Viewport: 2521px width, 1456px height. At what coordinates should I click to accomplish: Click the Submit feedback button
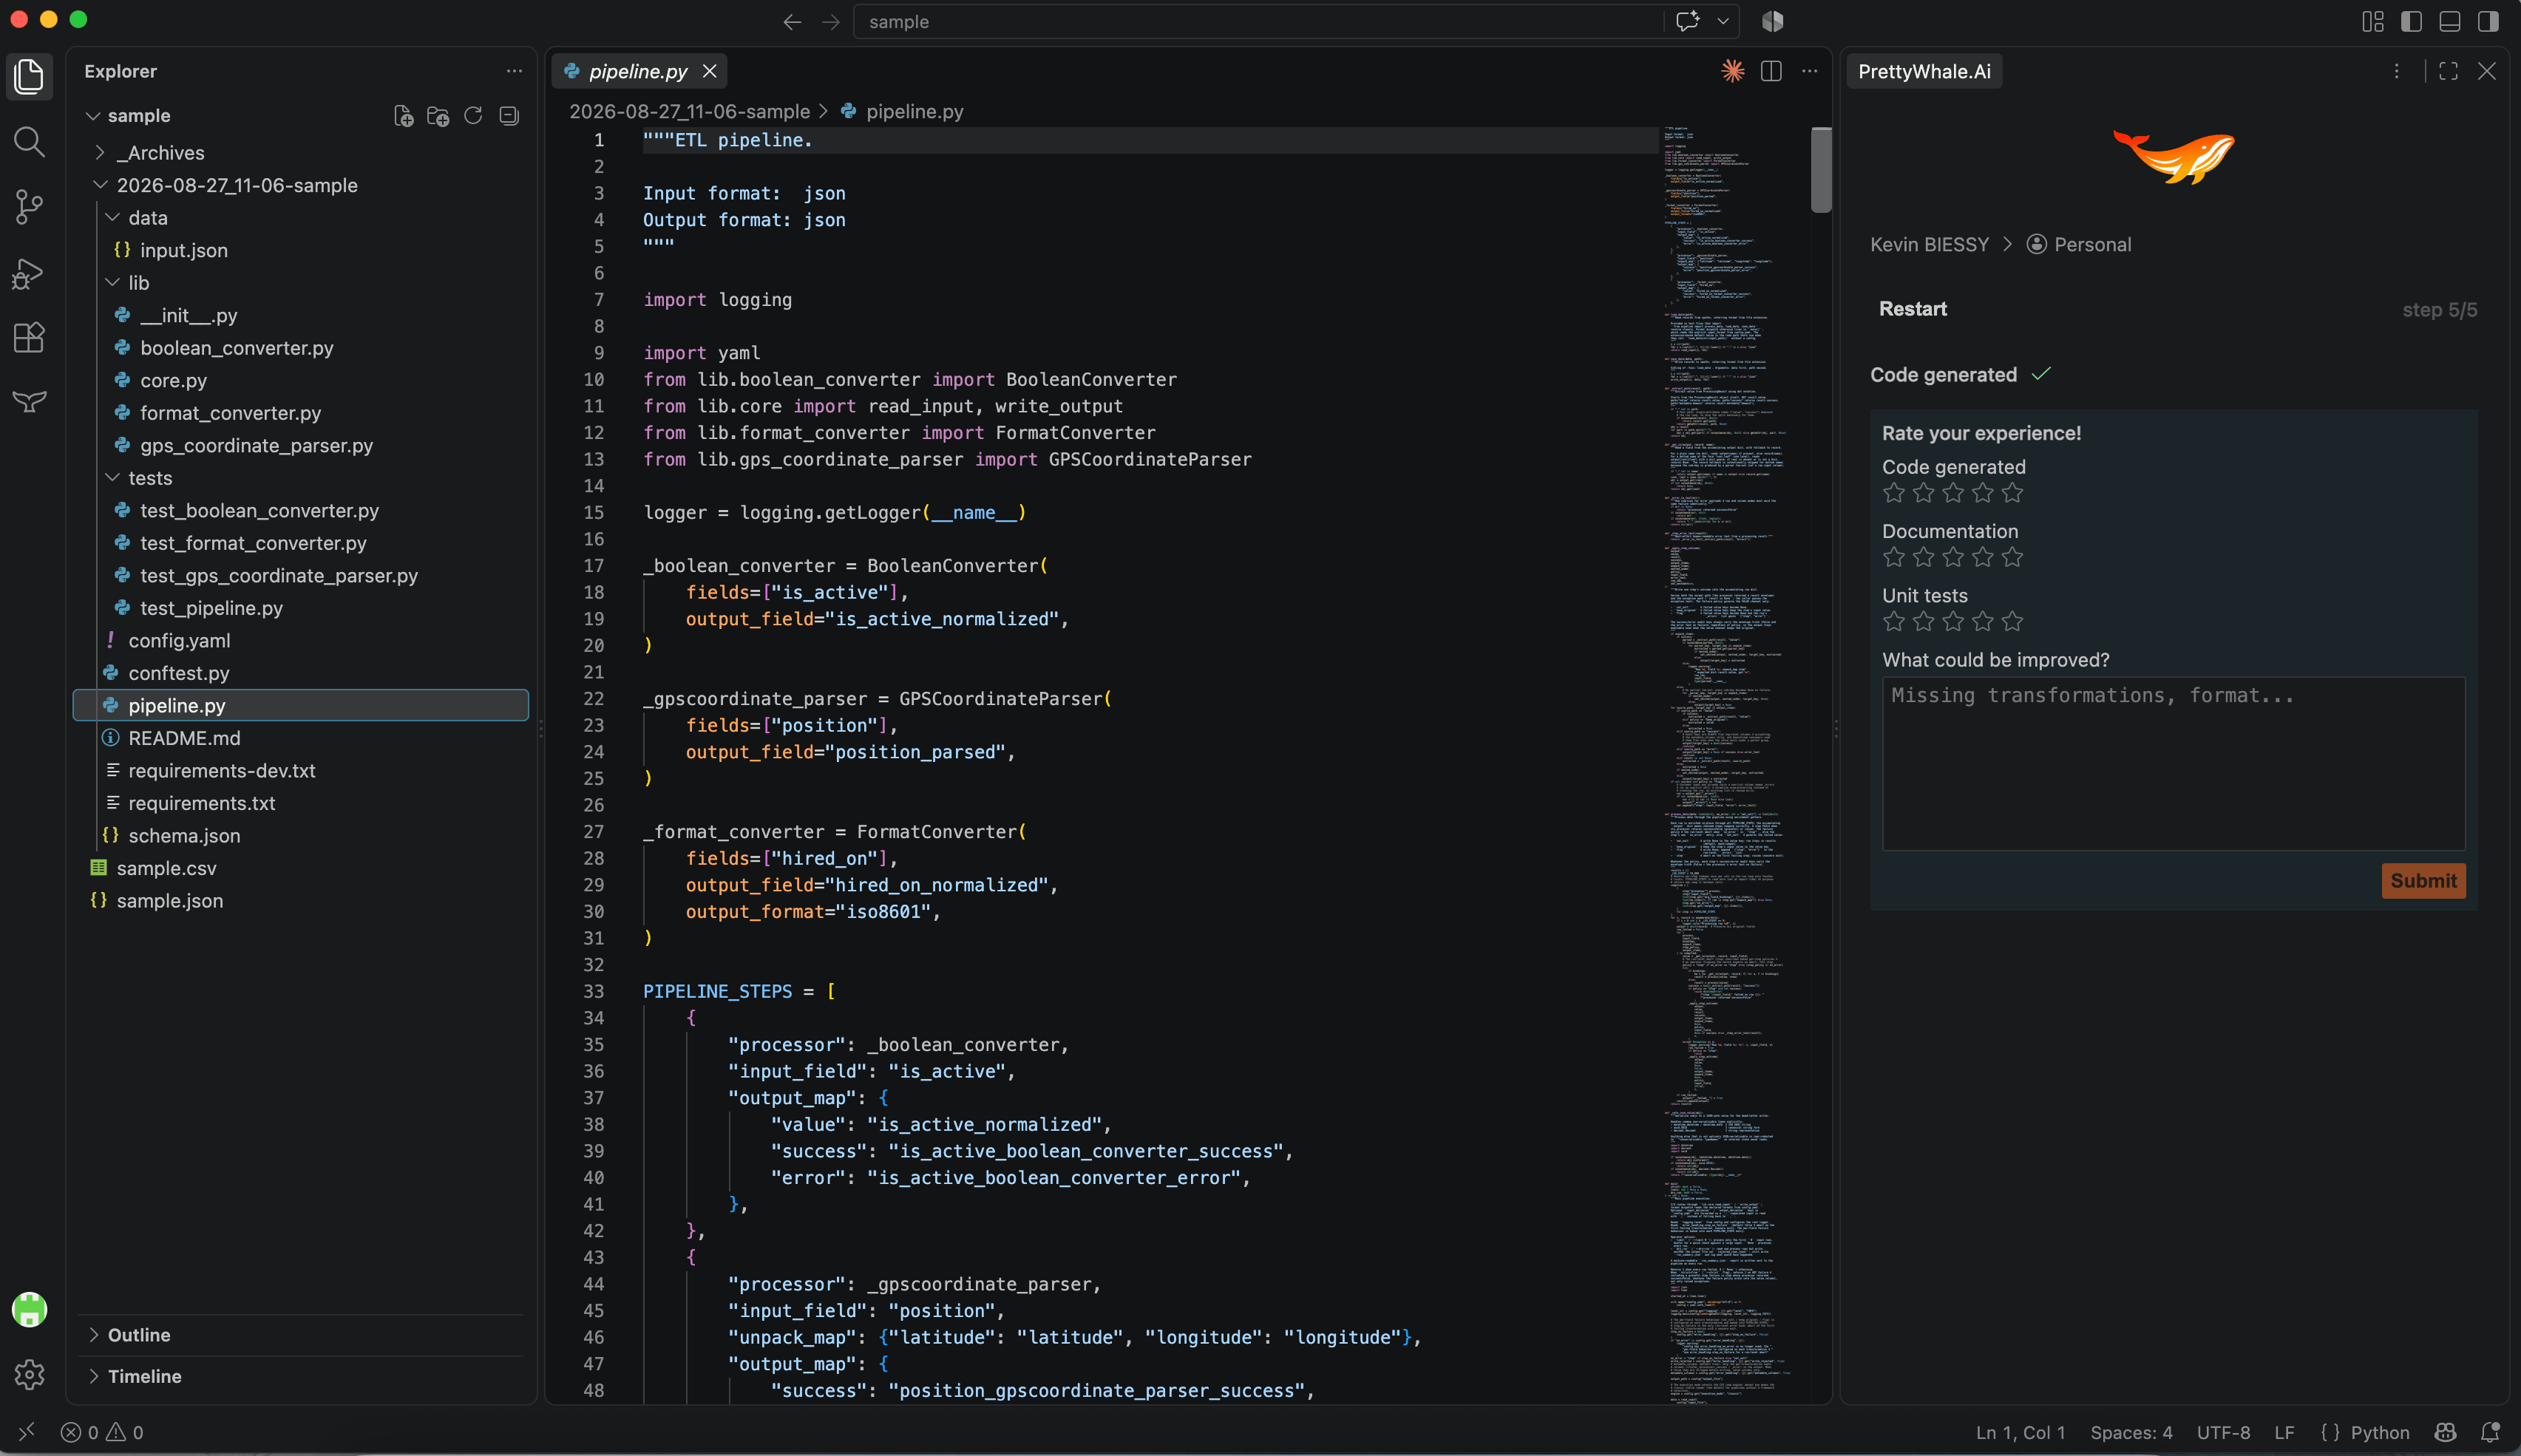coord(2423,881)
